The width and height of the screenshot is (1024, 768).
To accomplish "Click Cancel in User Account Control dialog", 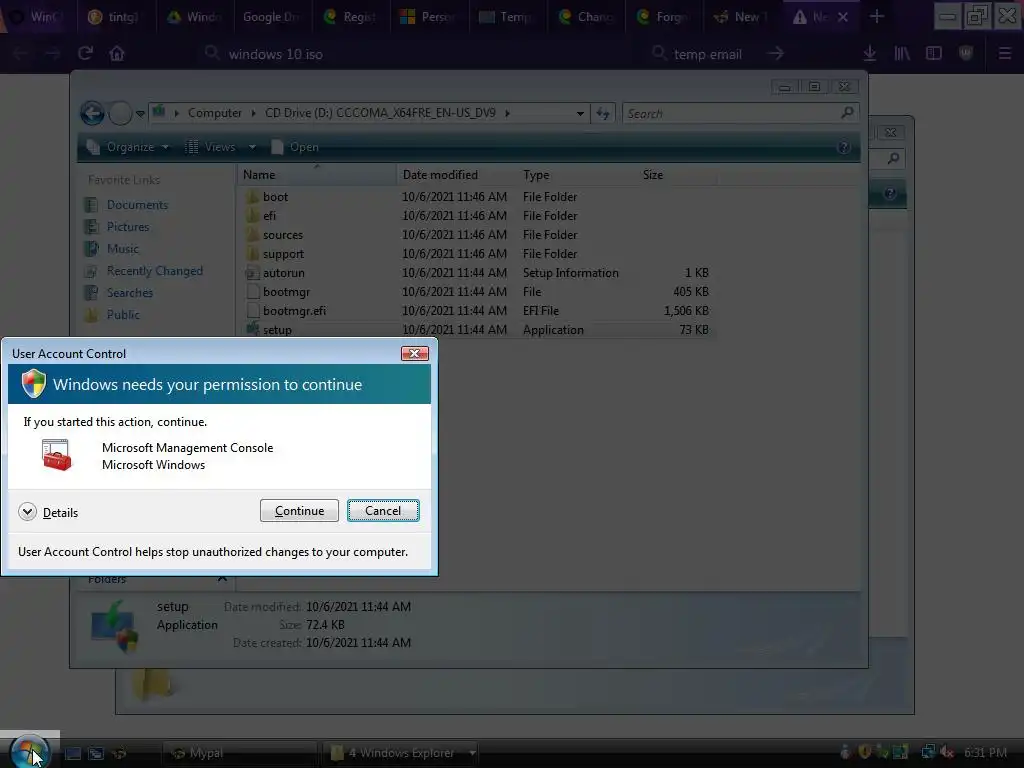I will tap(383, 511).
